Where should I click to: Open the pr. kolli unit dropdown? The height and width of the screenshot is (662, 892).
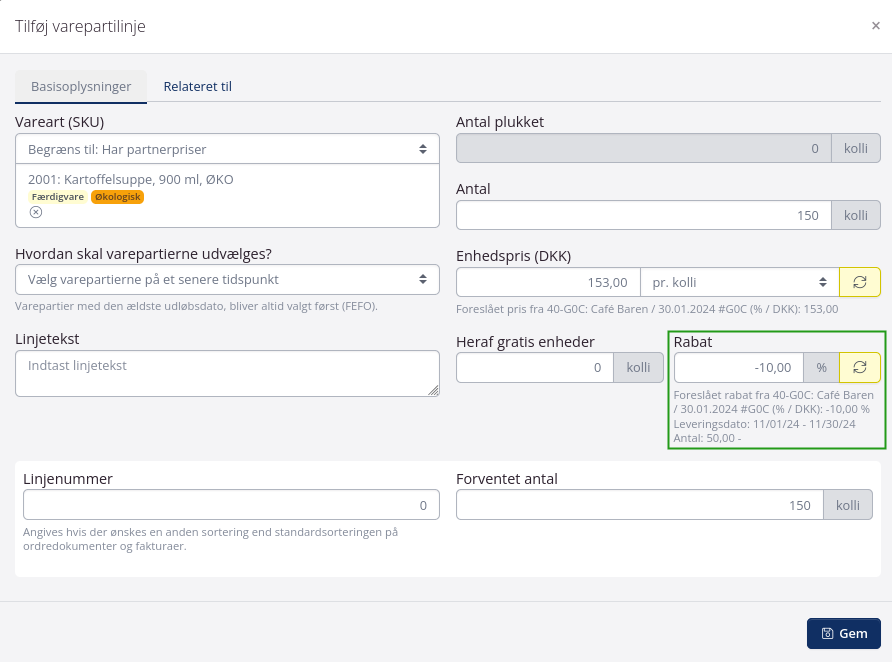(x=738, y=282)
